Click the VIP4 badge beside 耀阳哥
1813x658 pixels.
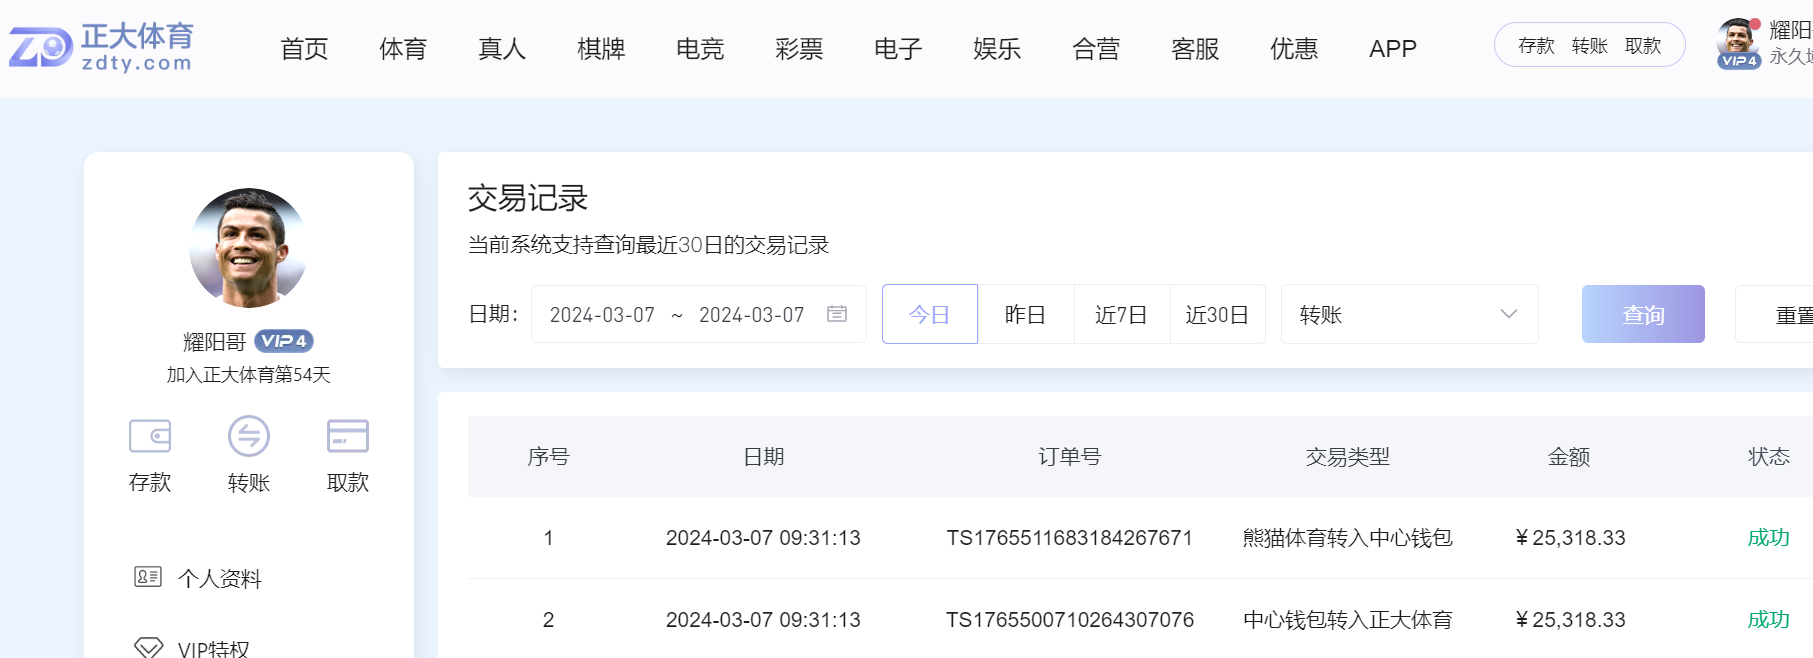(284, 341)
